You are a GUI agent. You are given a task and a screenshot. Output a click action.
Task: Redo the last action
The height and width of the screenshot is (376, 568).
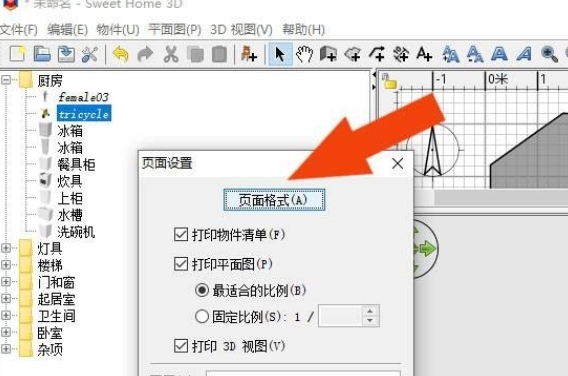[x=146, y=54]
